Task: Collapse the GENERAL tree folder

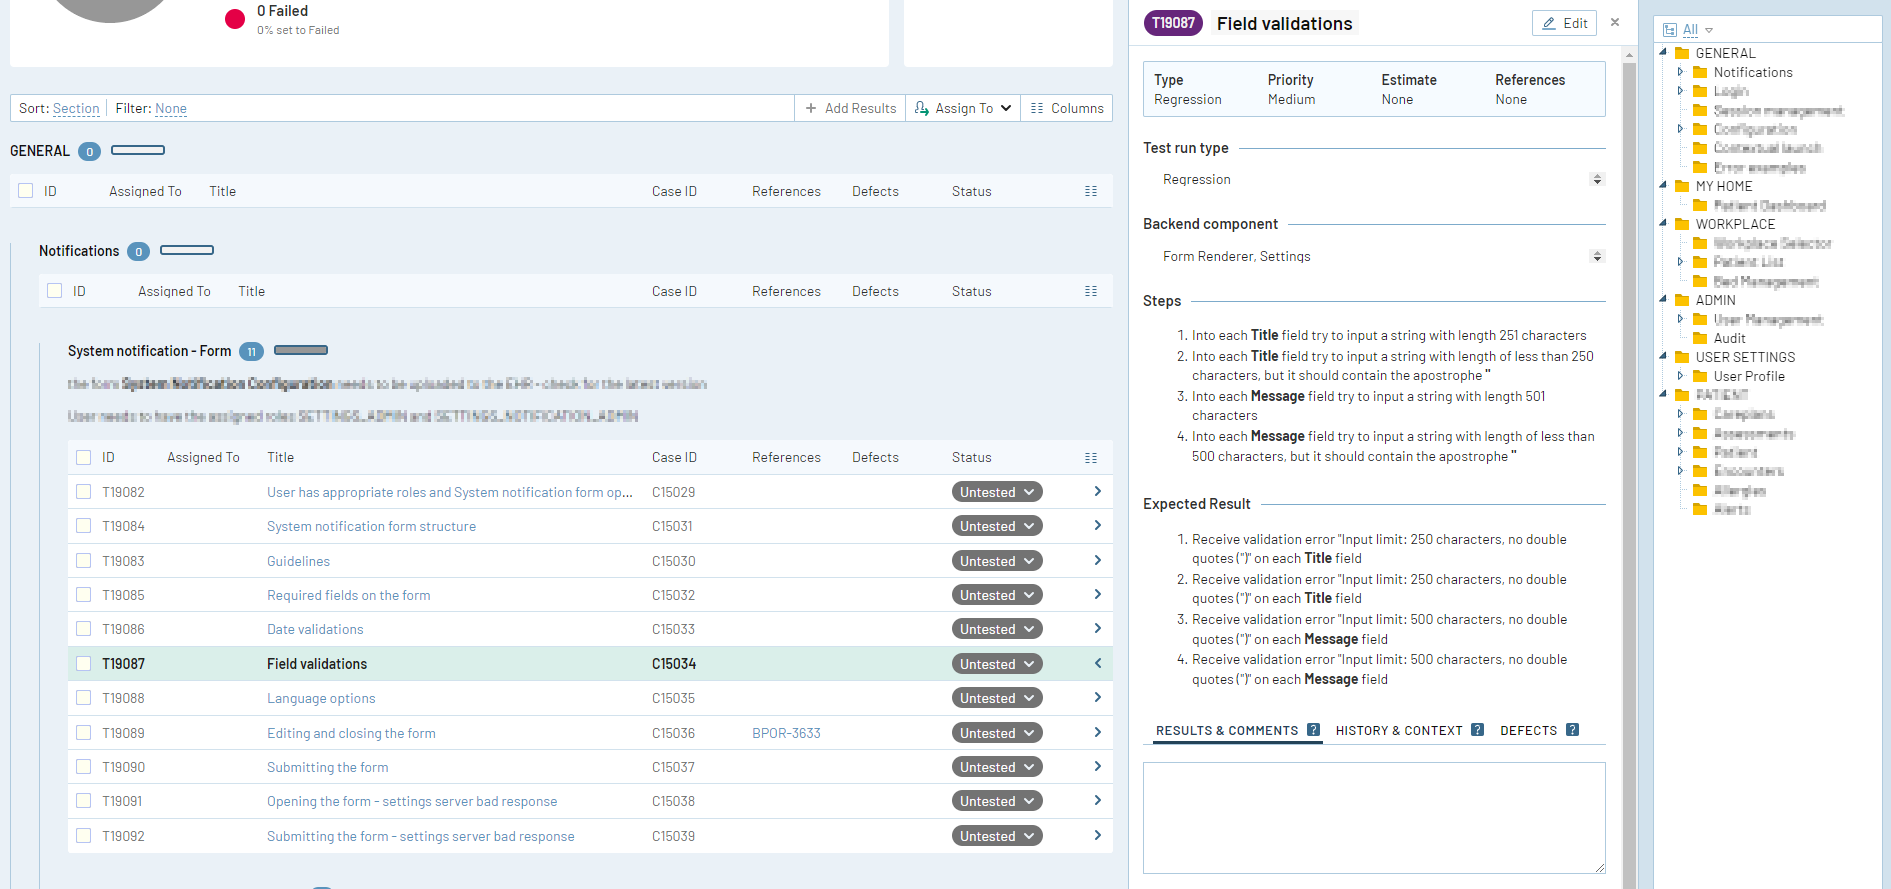Action: click(1663, 52)
